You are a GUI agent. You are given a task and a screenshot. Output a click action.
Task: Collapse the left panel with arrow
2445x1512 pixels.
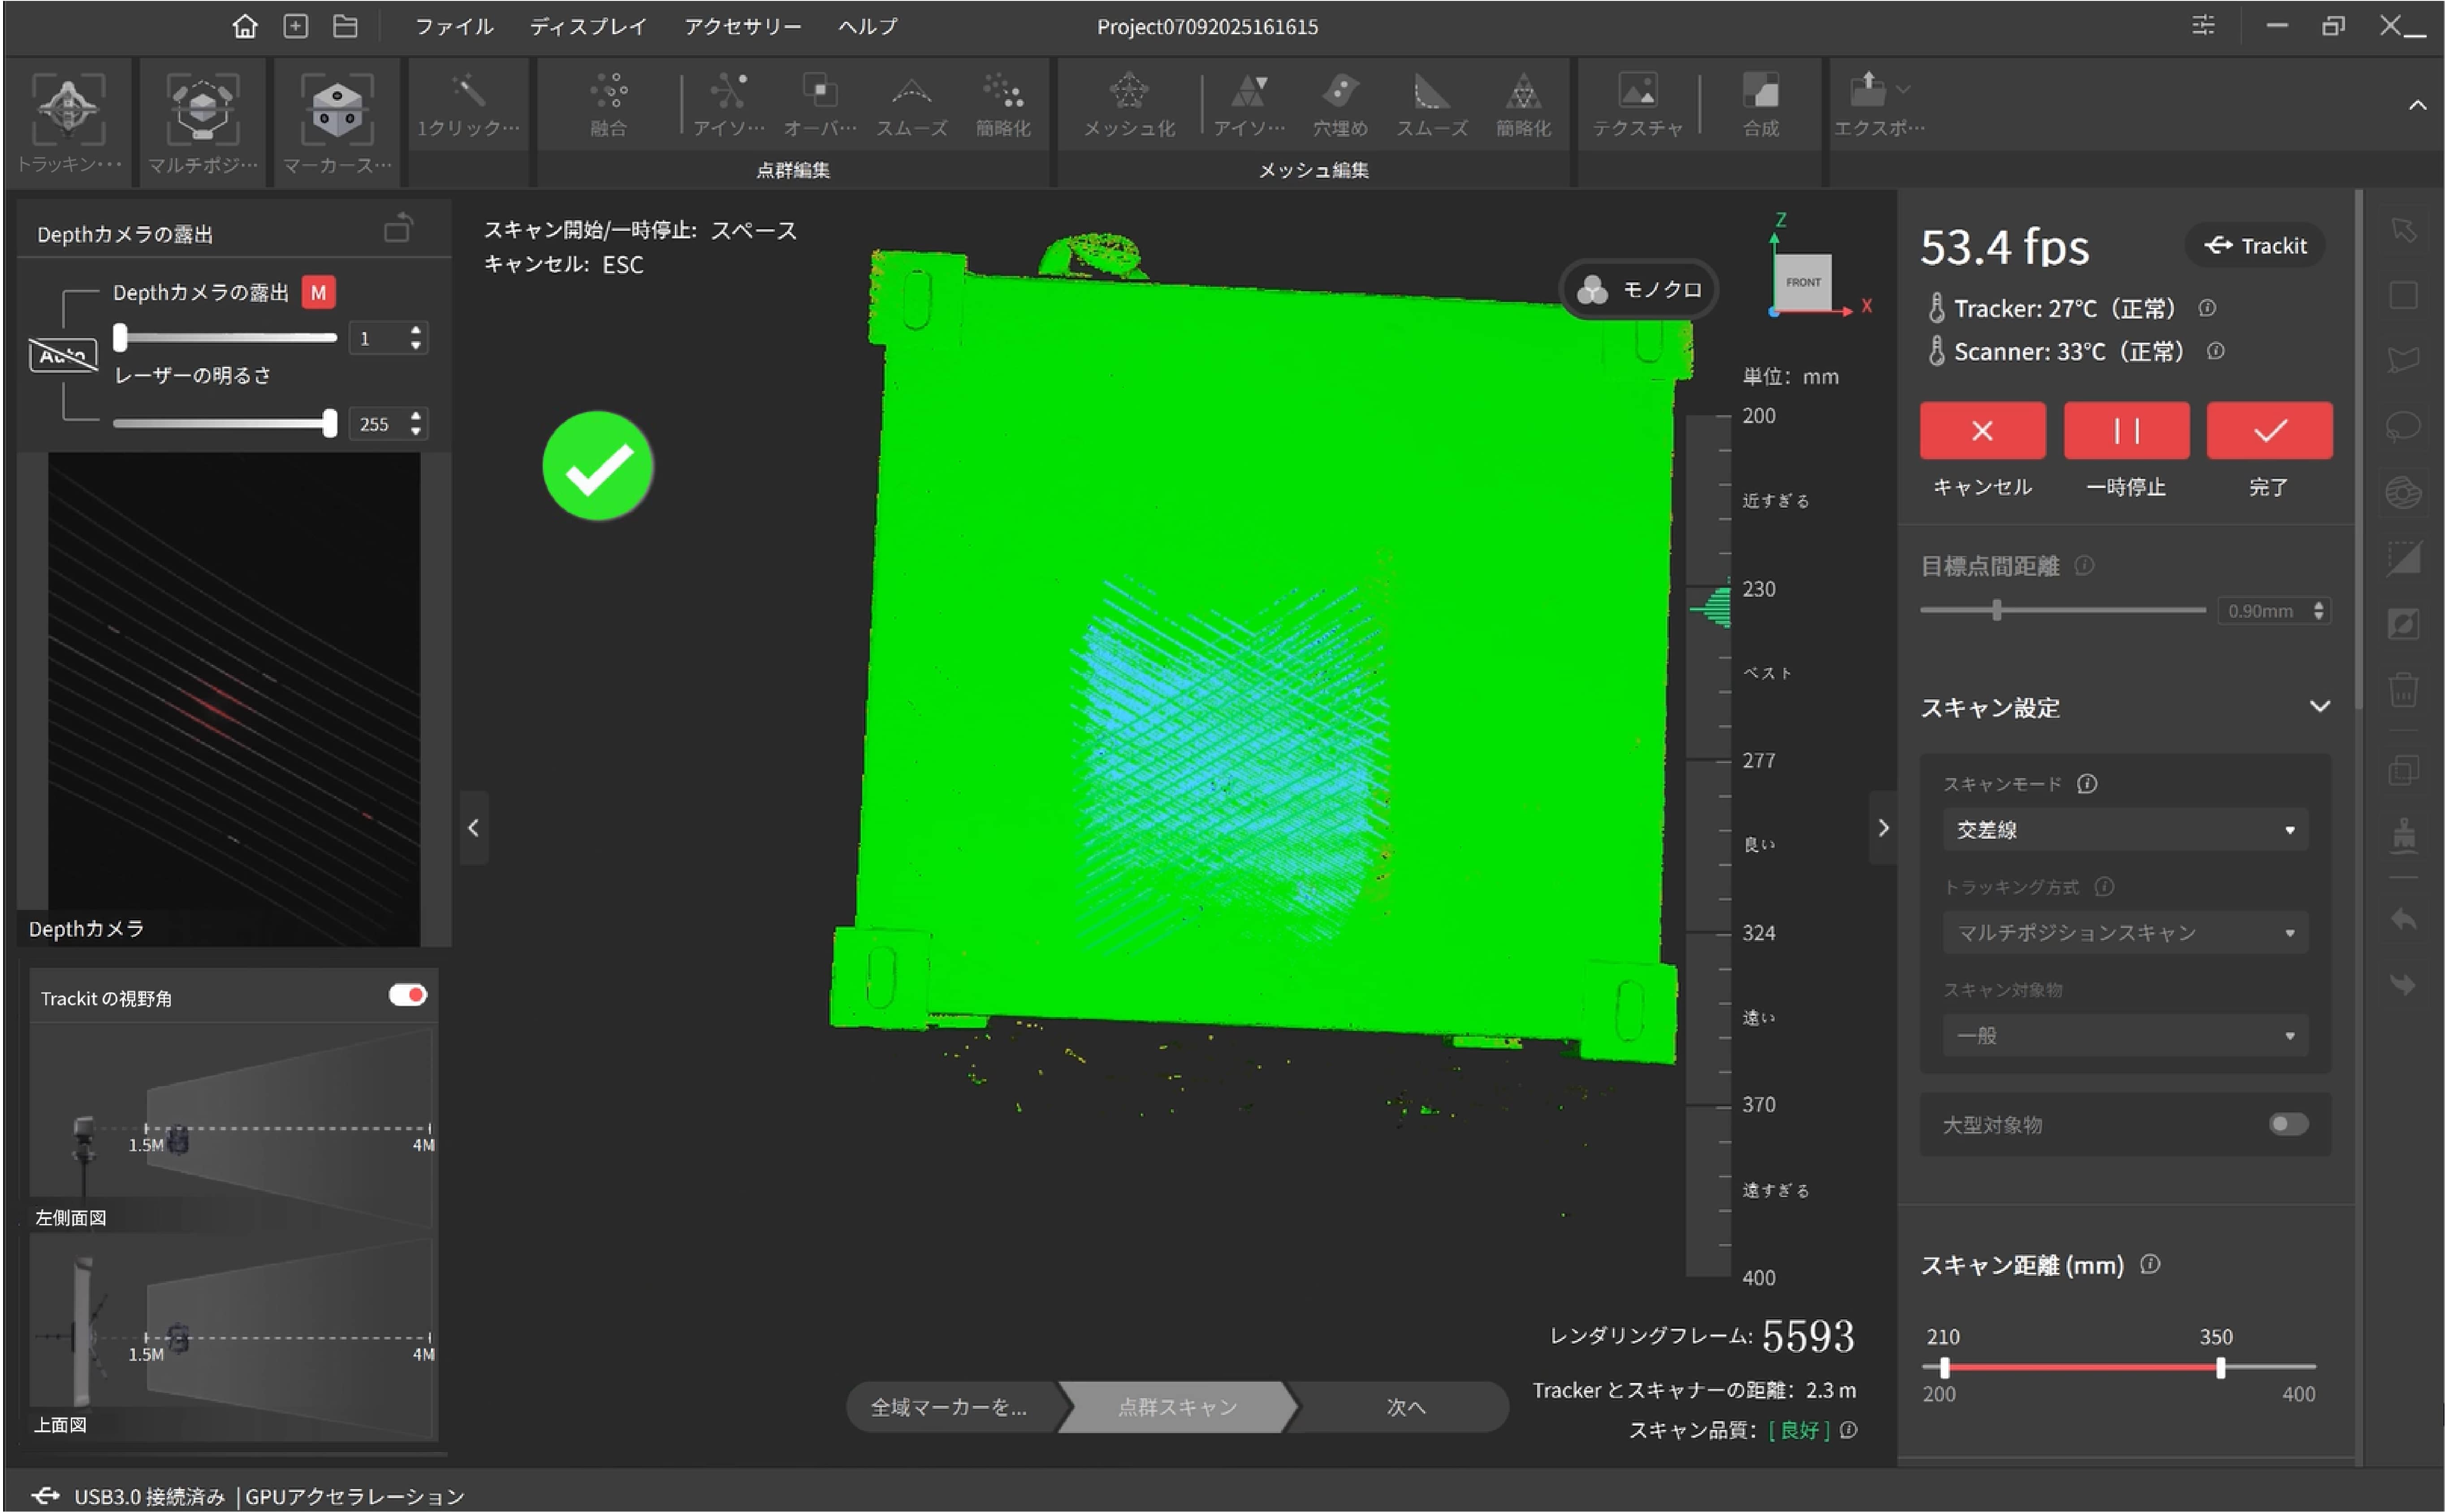click(474, 828)
